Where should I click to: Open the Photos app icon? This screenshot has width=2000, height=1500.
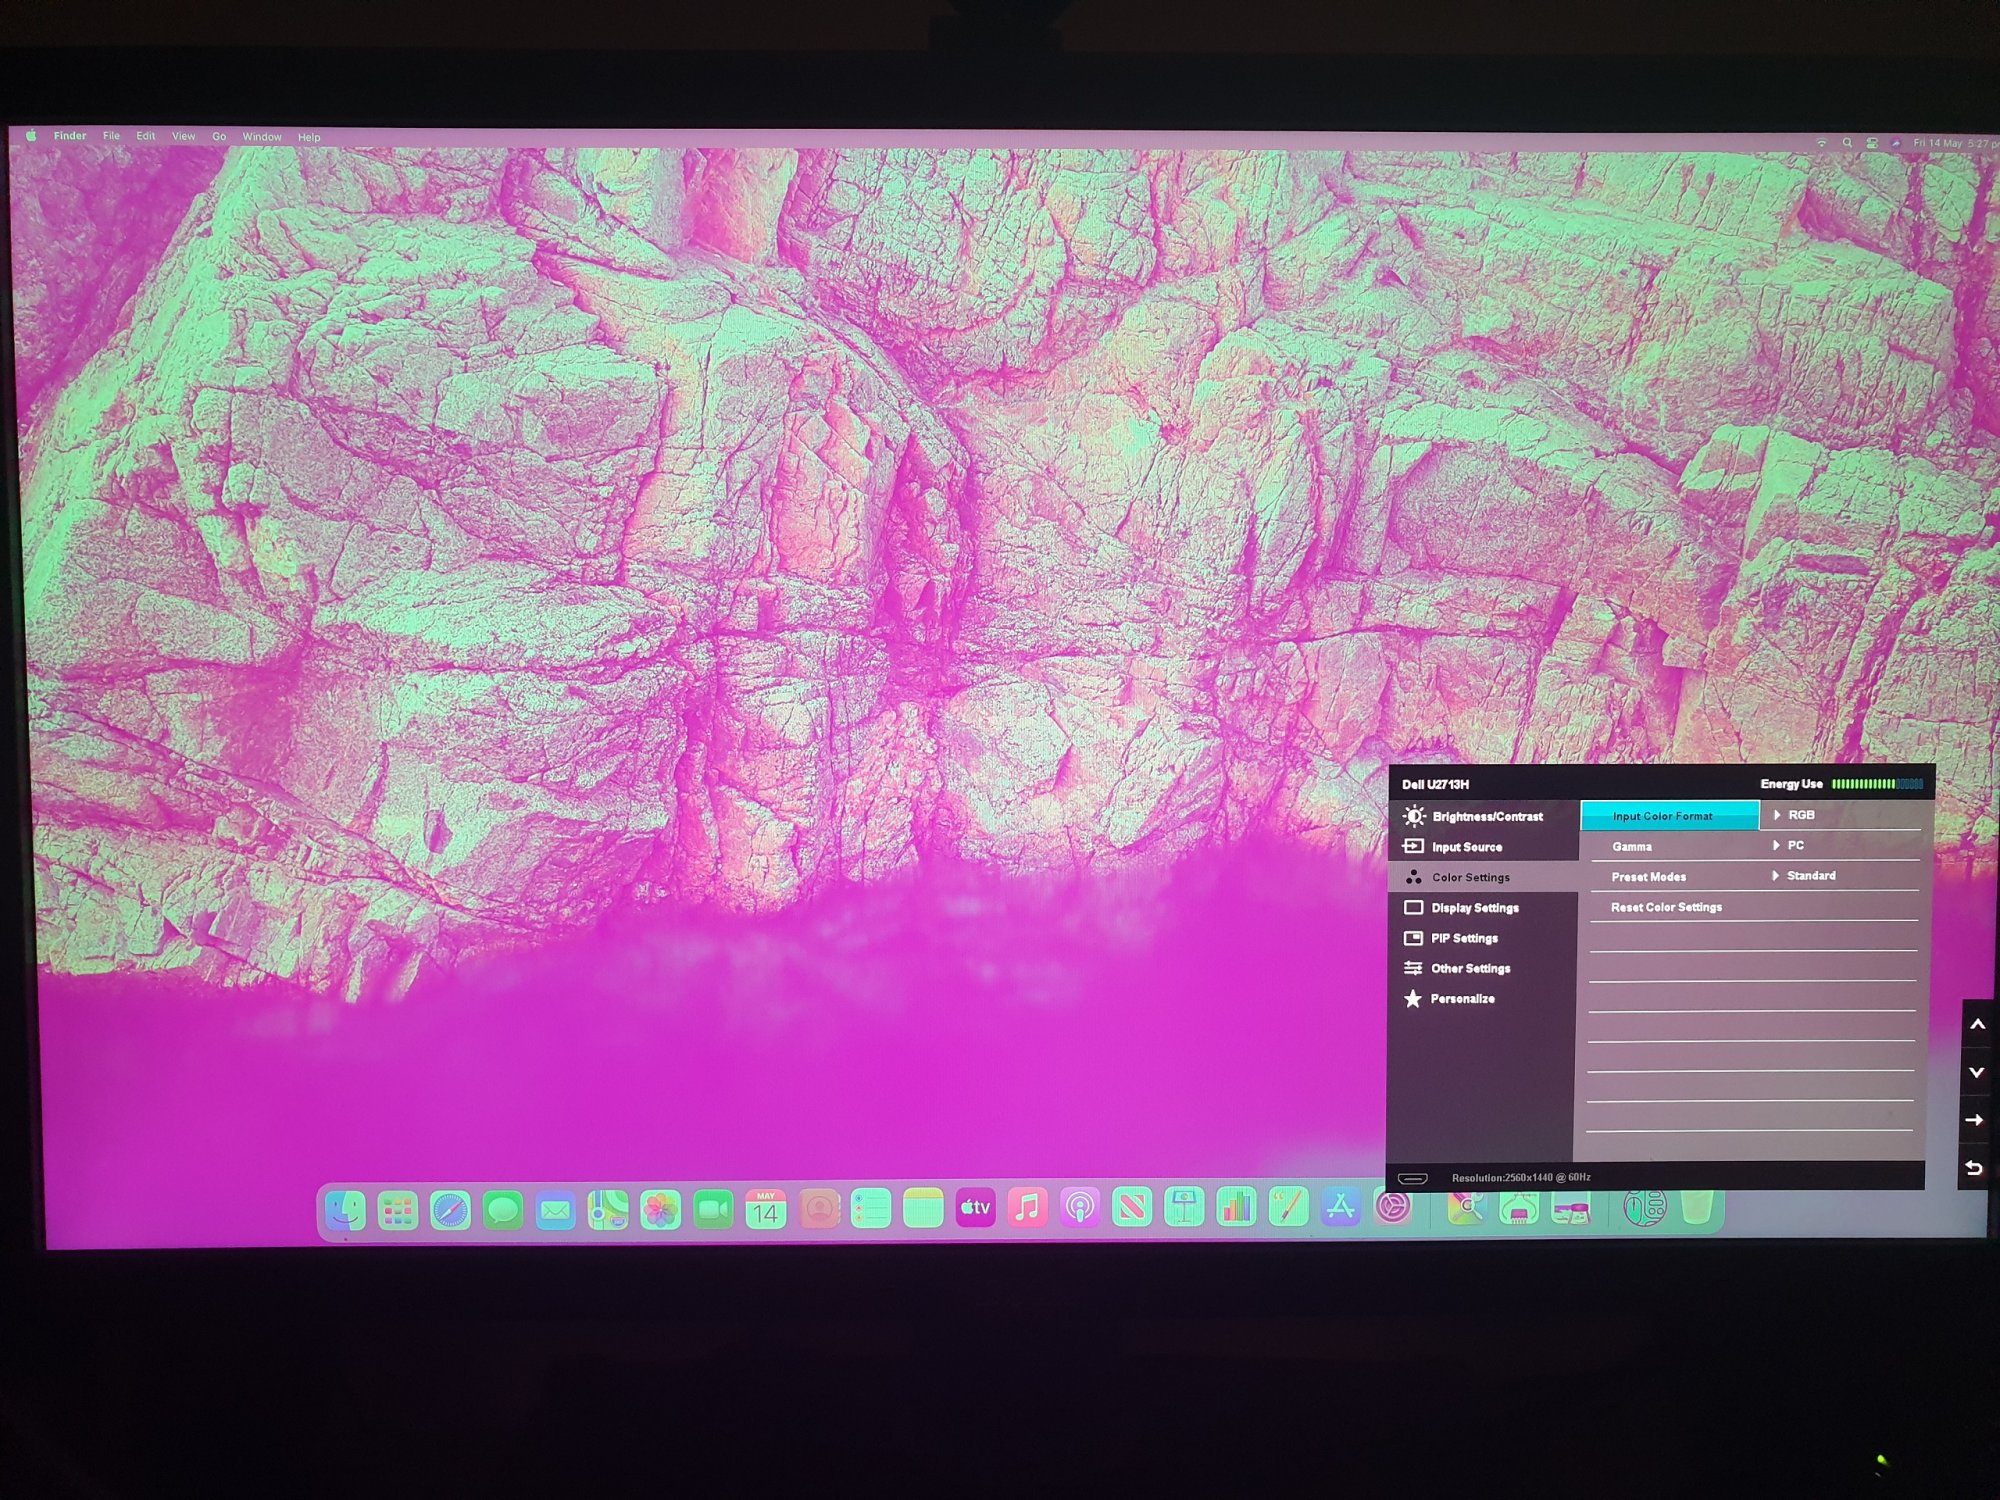pos(660,1210)
